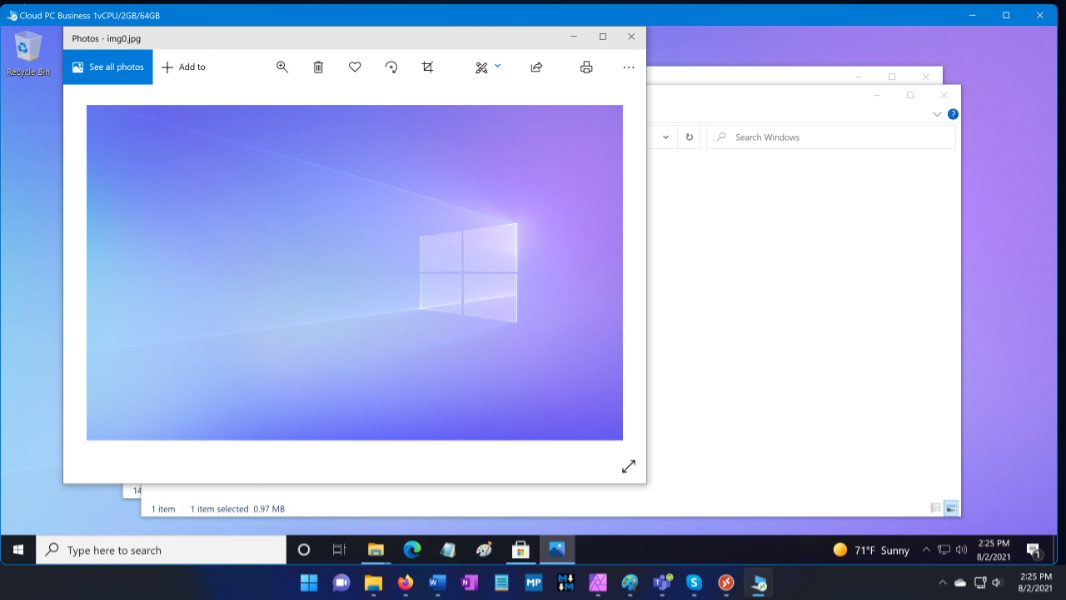Open address bar history dropdown in Explorer

666,137
